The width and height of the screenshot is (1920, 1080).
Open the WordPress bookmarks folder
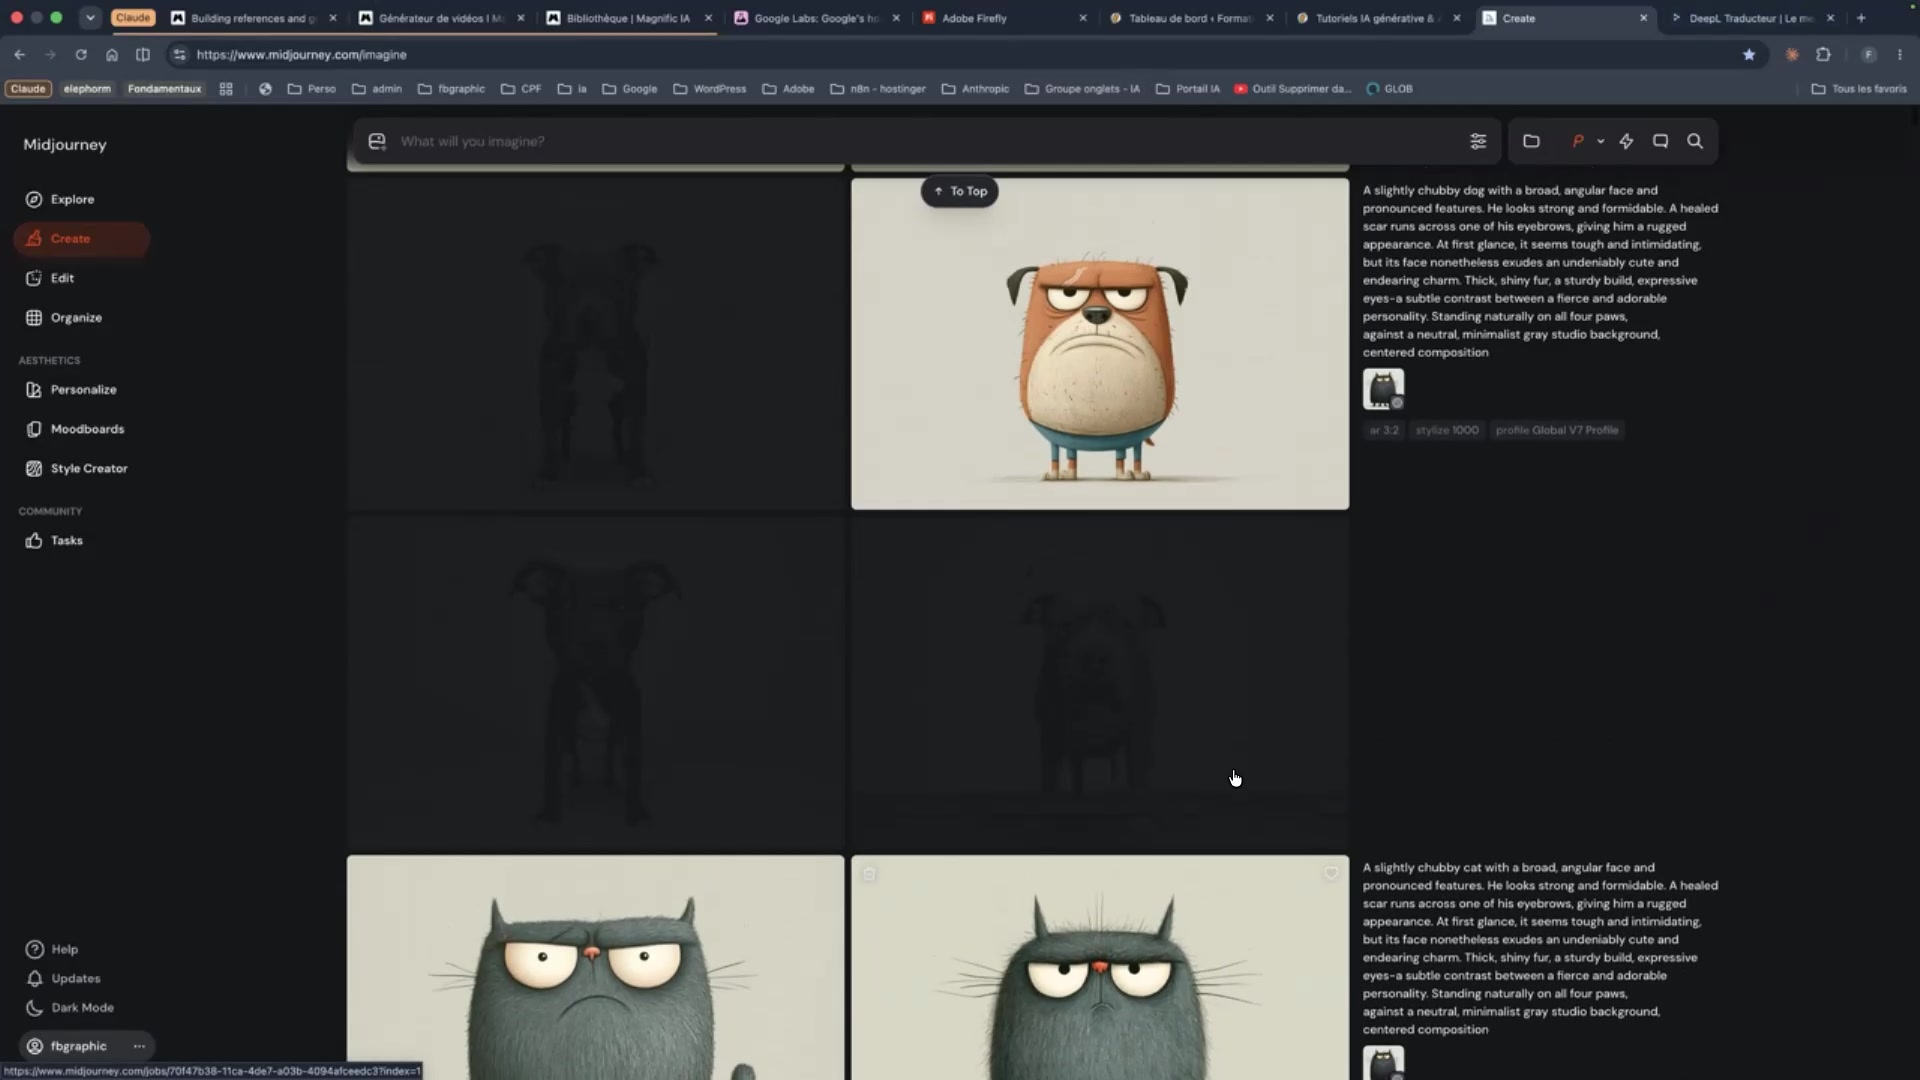[x=710, y=89]
